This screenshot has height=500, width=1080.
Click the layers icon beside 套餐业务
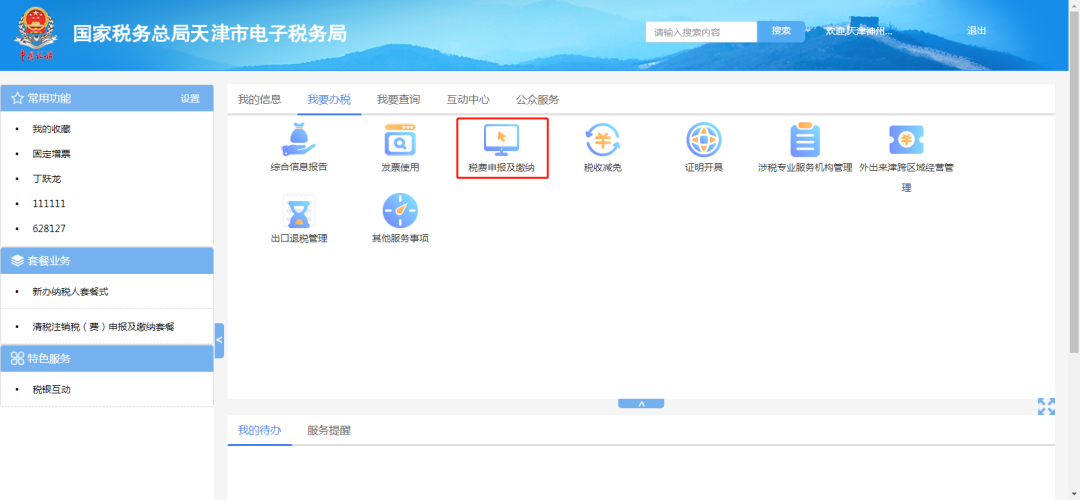point(17,261)
